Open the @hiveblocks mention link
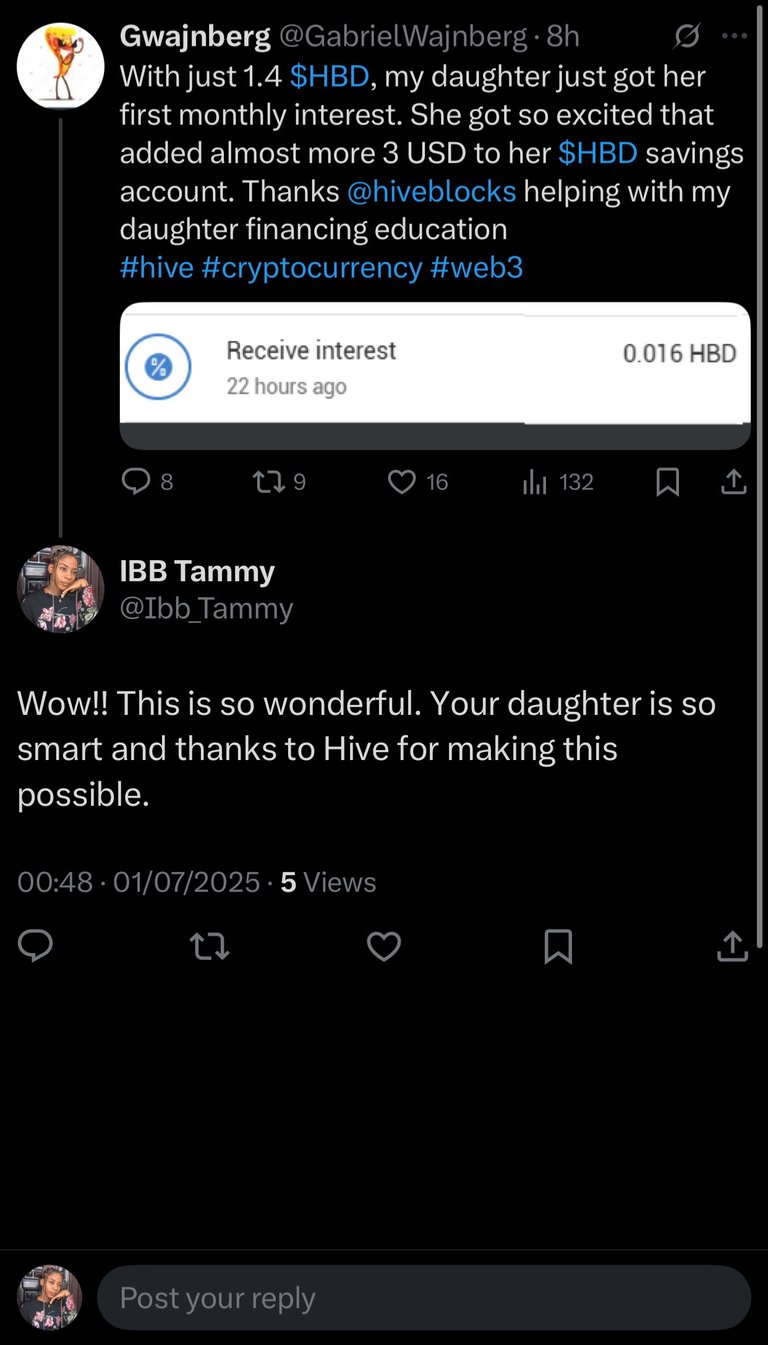Viewport: 768px width, 1345px height. point(431,191)
